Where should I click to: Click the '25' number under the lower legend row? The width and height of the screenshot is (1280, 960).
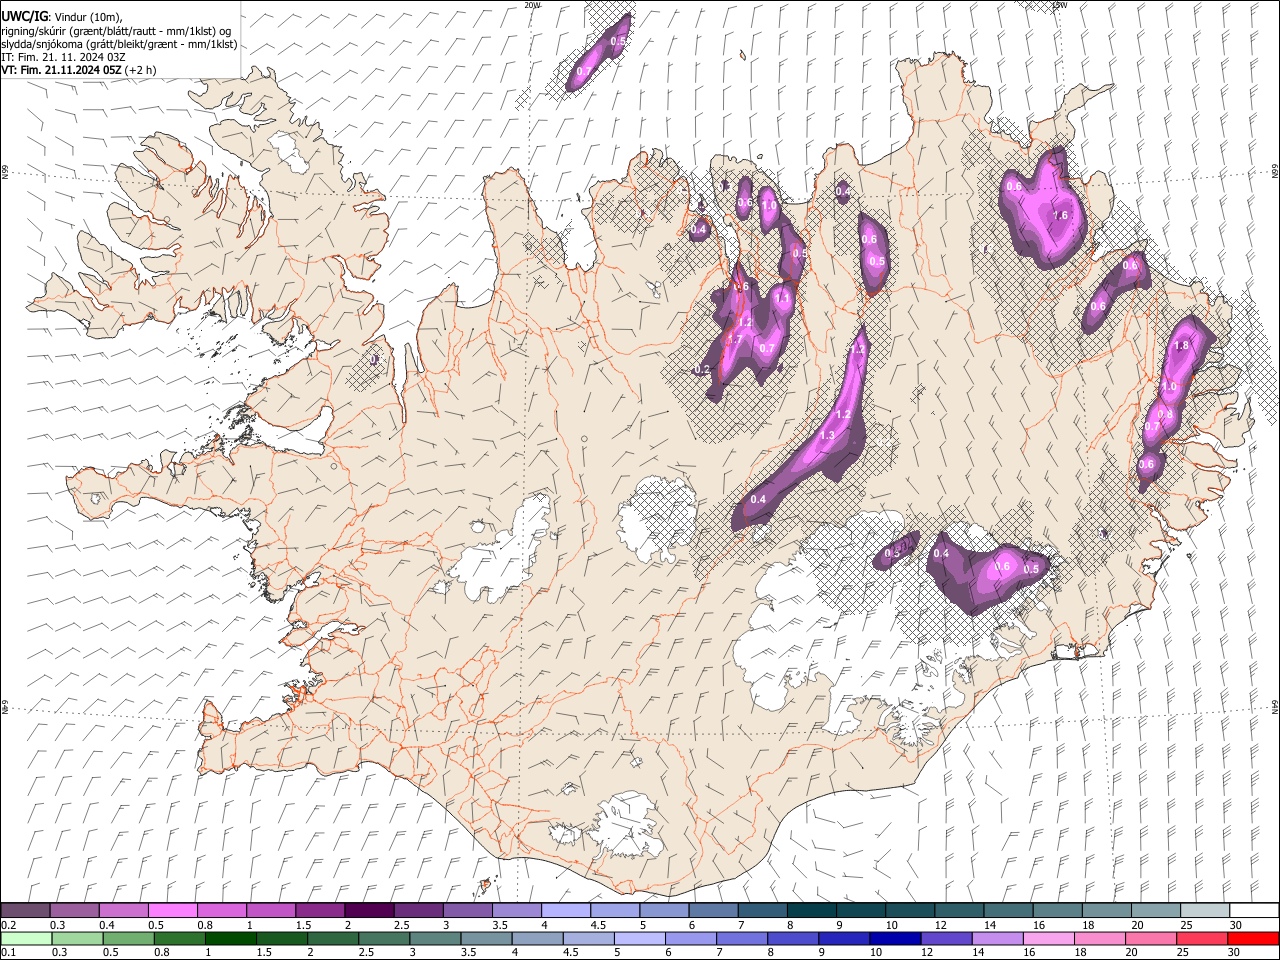click(1185, 953)
